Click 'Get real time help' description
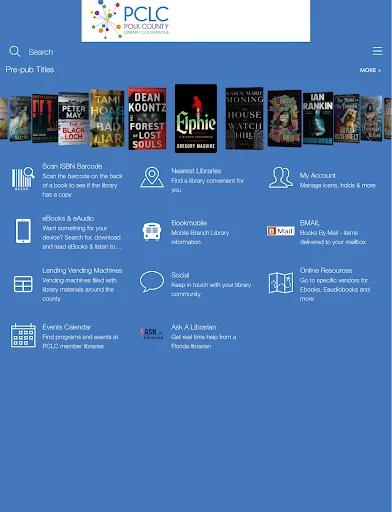Screen dimensions: 392x512 203,342
